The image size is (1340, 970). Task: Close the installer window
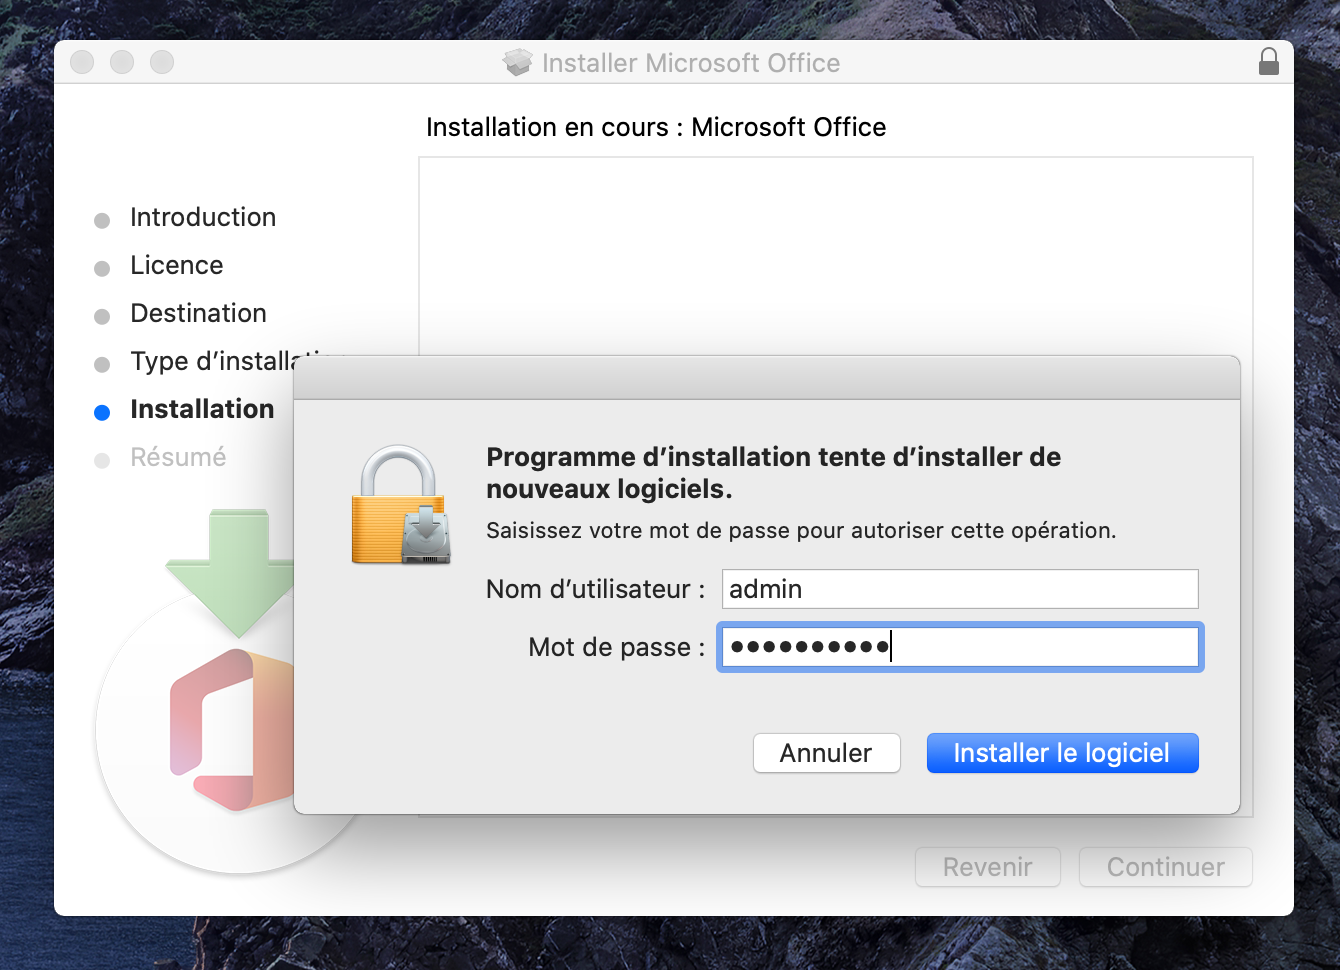[x=82, y=62]
